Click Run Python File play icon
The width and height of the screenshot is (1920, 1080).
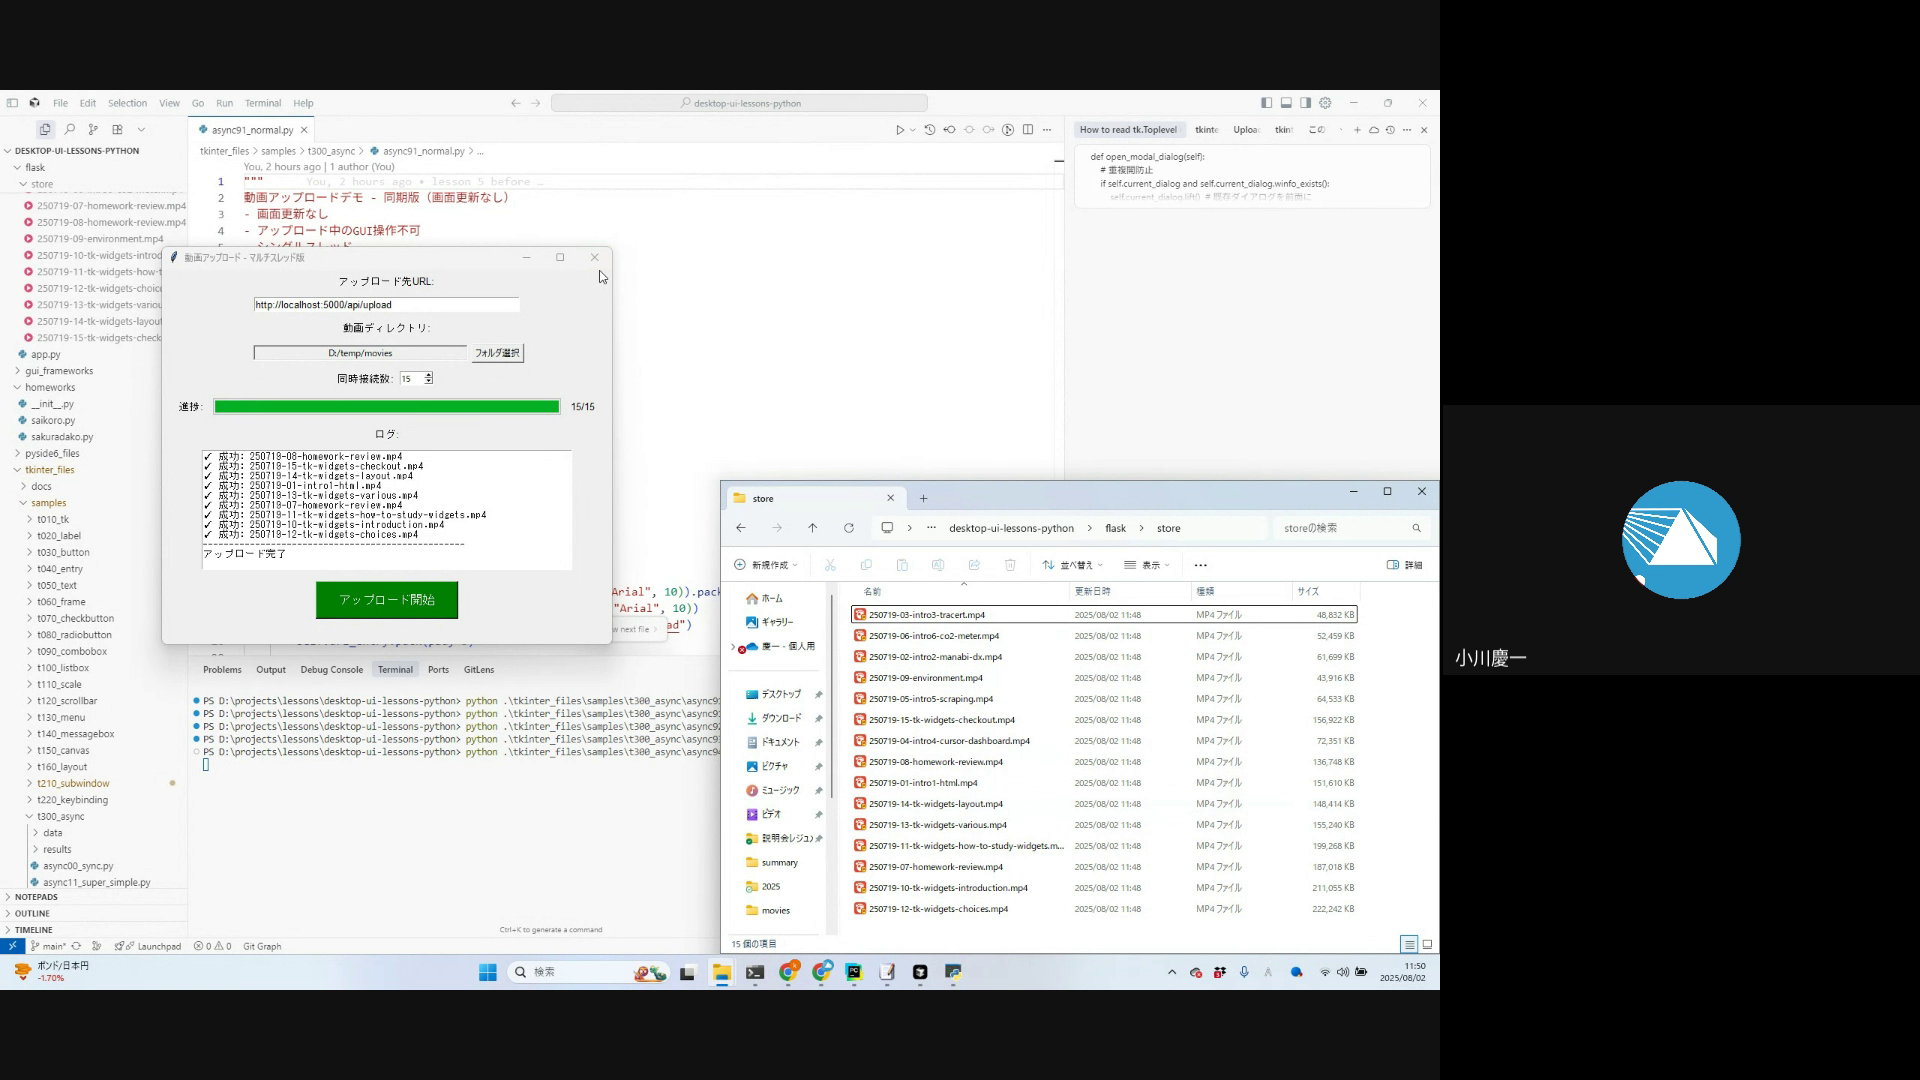tap(900, 130)
